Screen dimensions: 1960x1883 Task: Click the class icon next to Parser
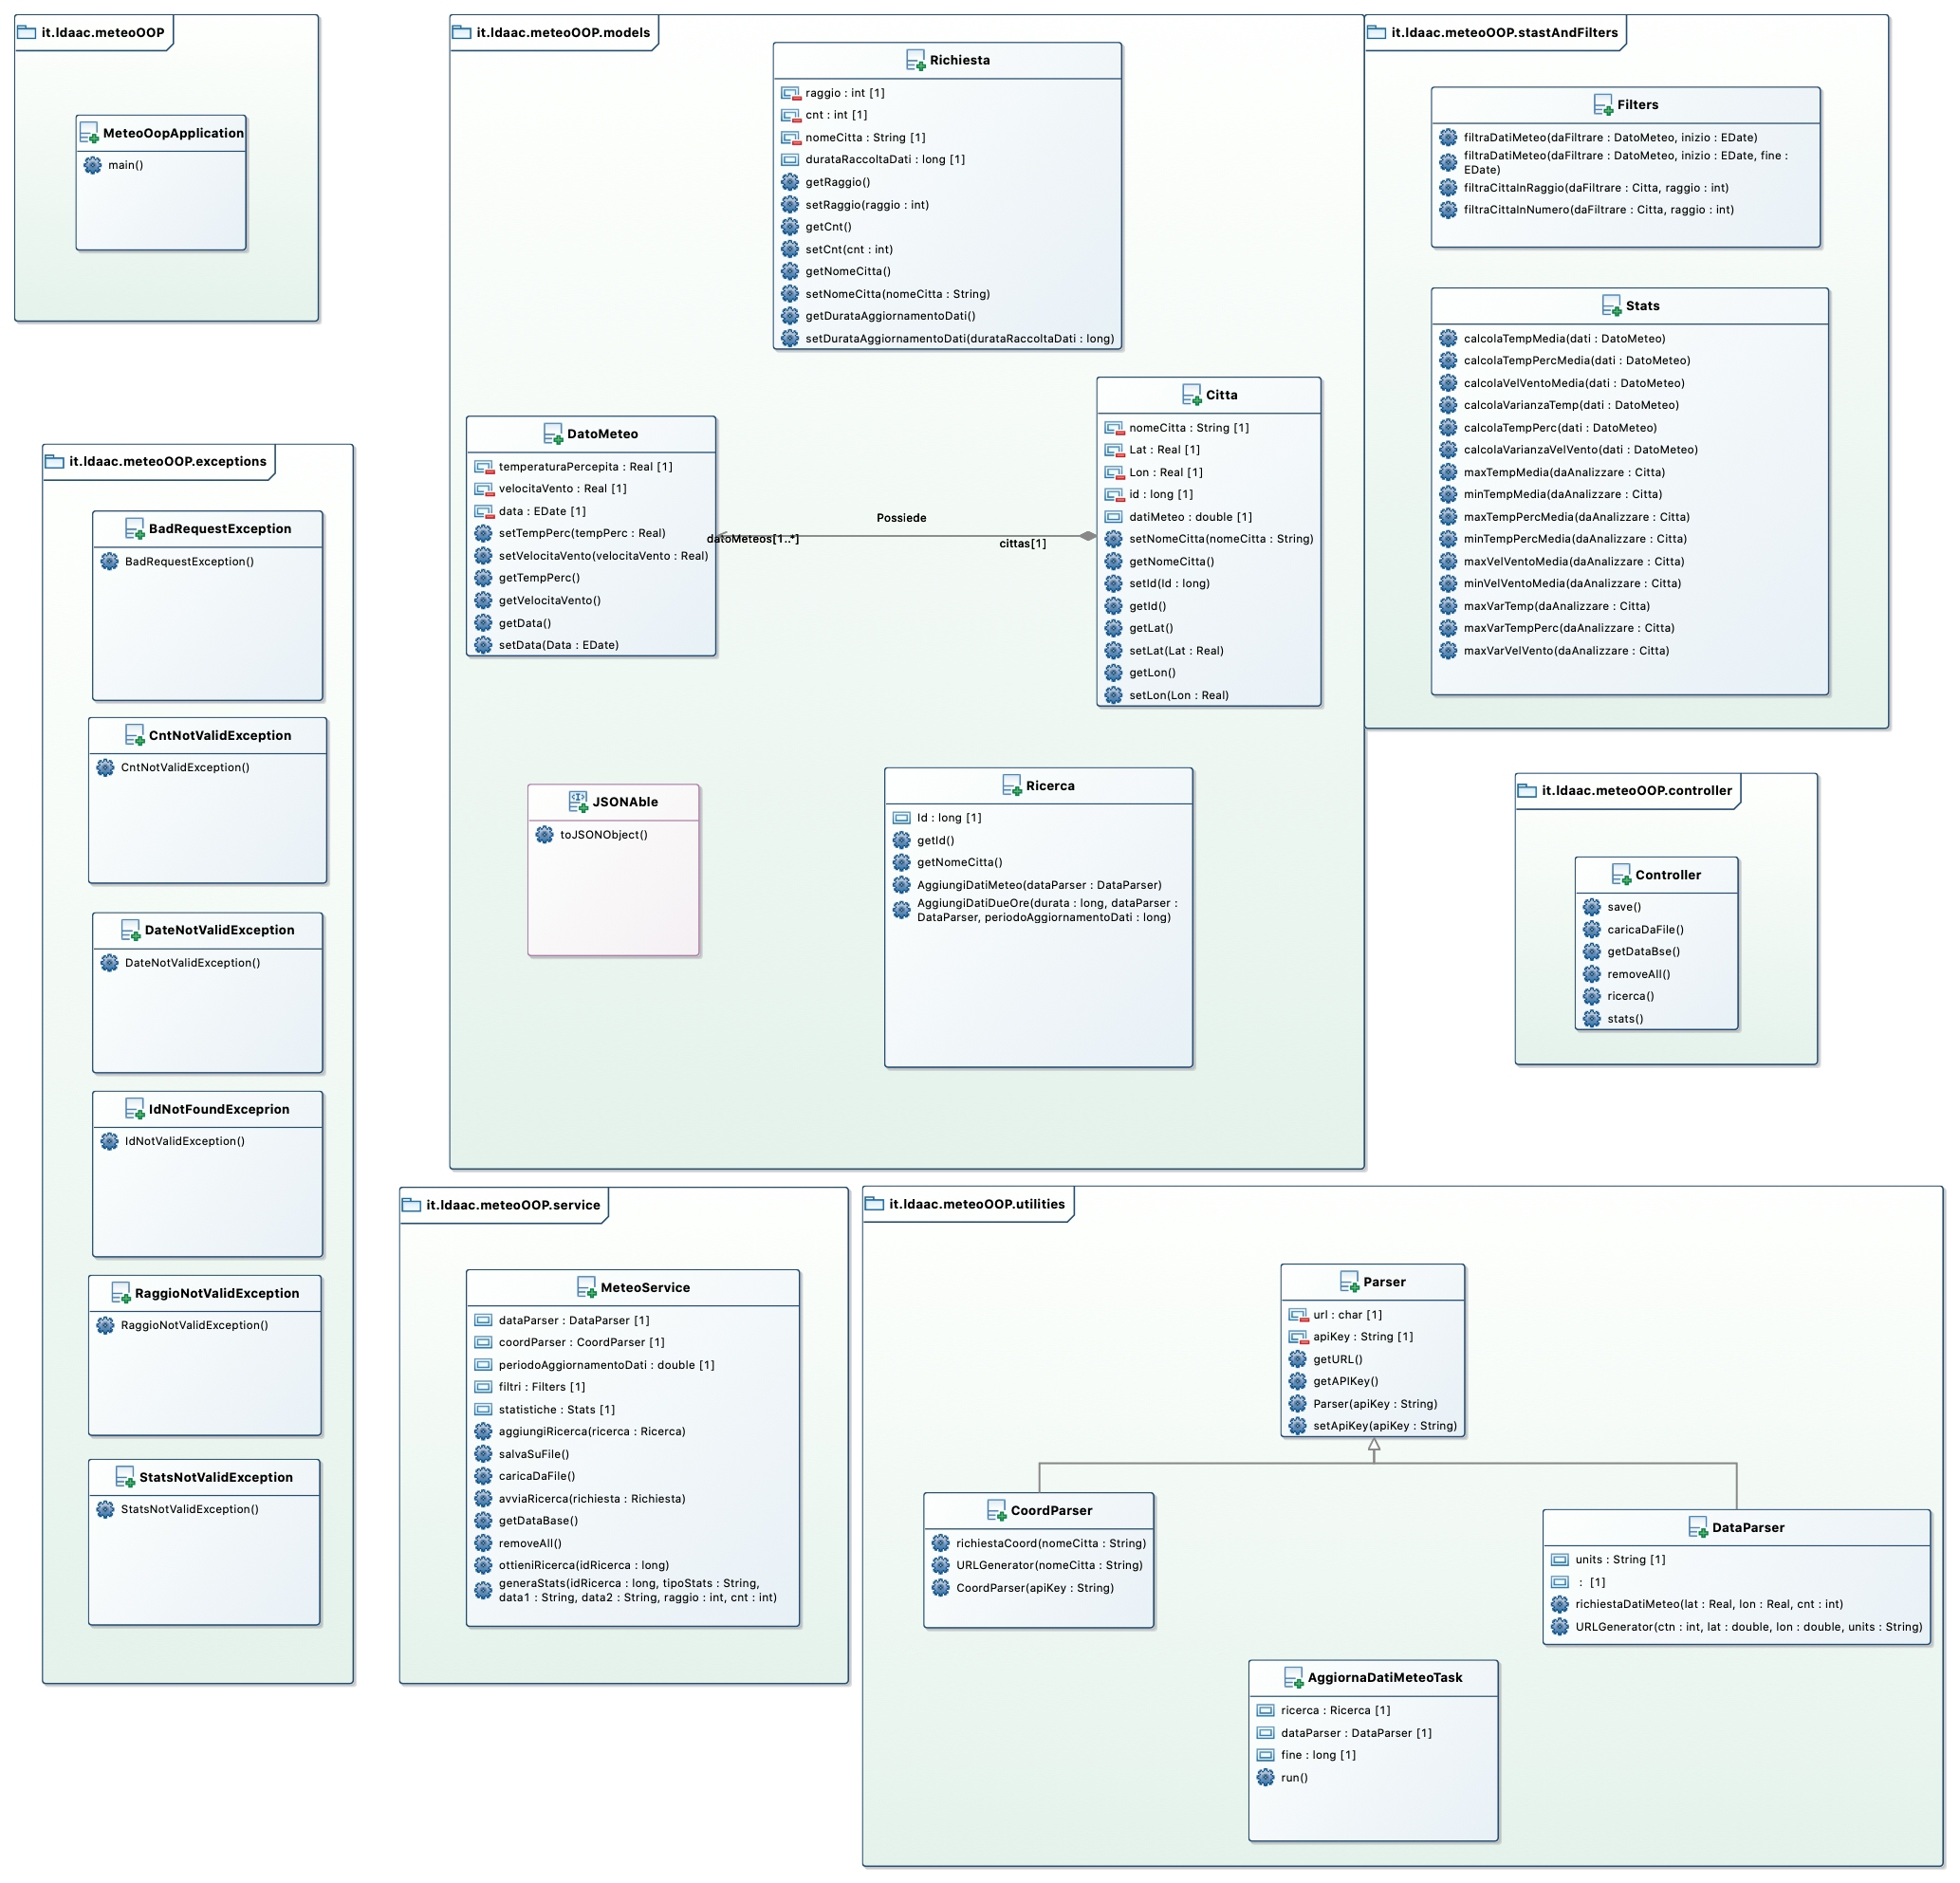(x=1349, y=1282)
